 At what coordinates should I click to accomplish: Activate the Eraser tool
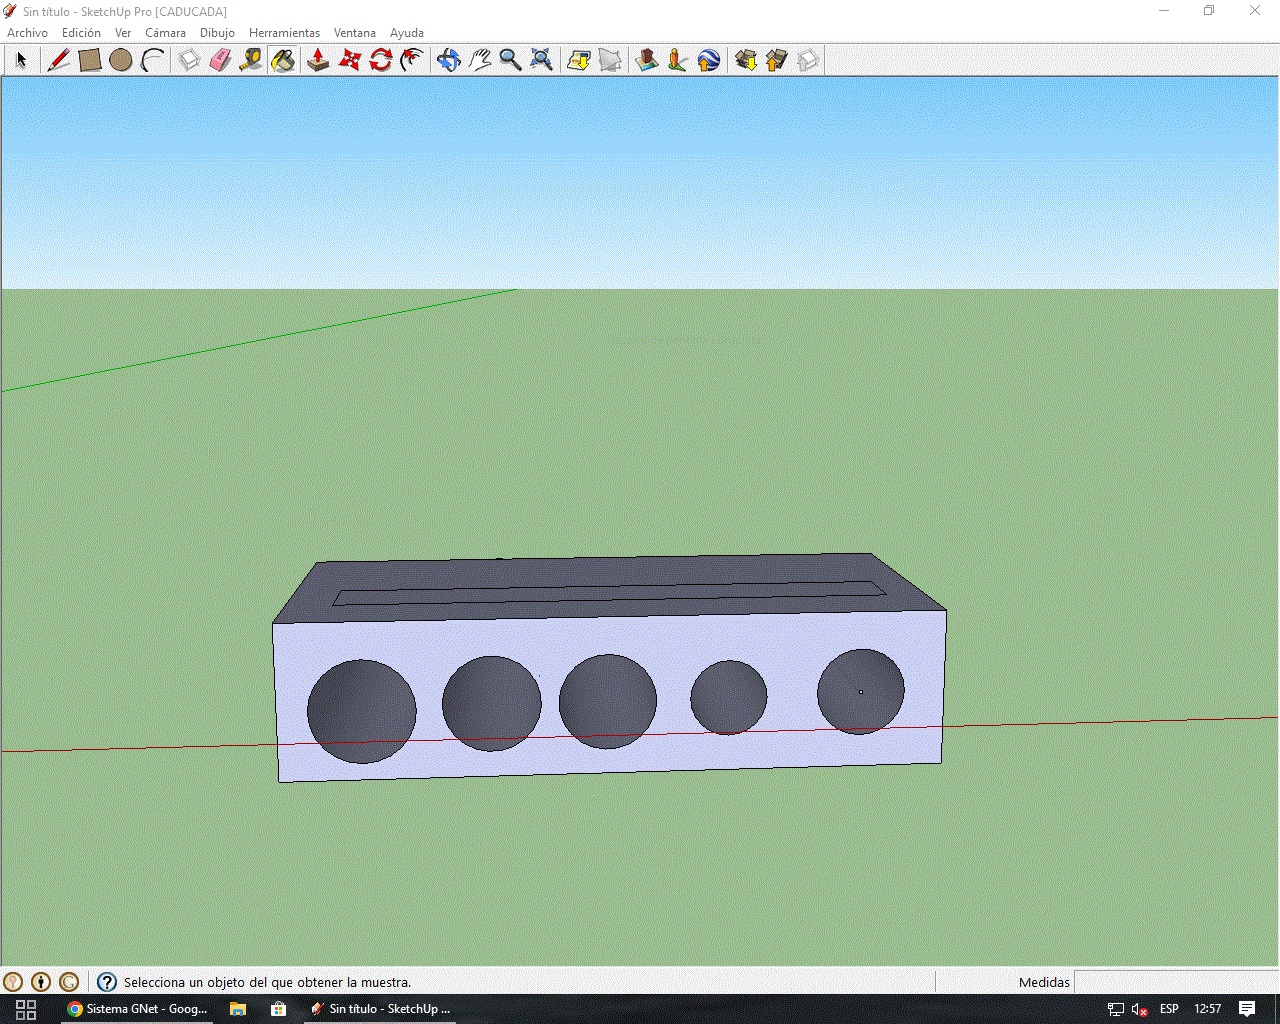coord(220,61)
